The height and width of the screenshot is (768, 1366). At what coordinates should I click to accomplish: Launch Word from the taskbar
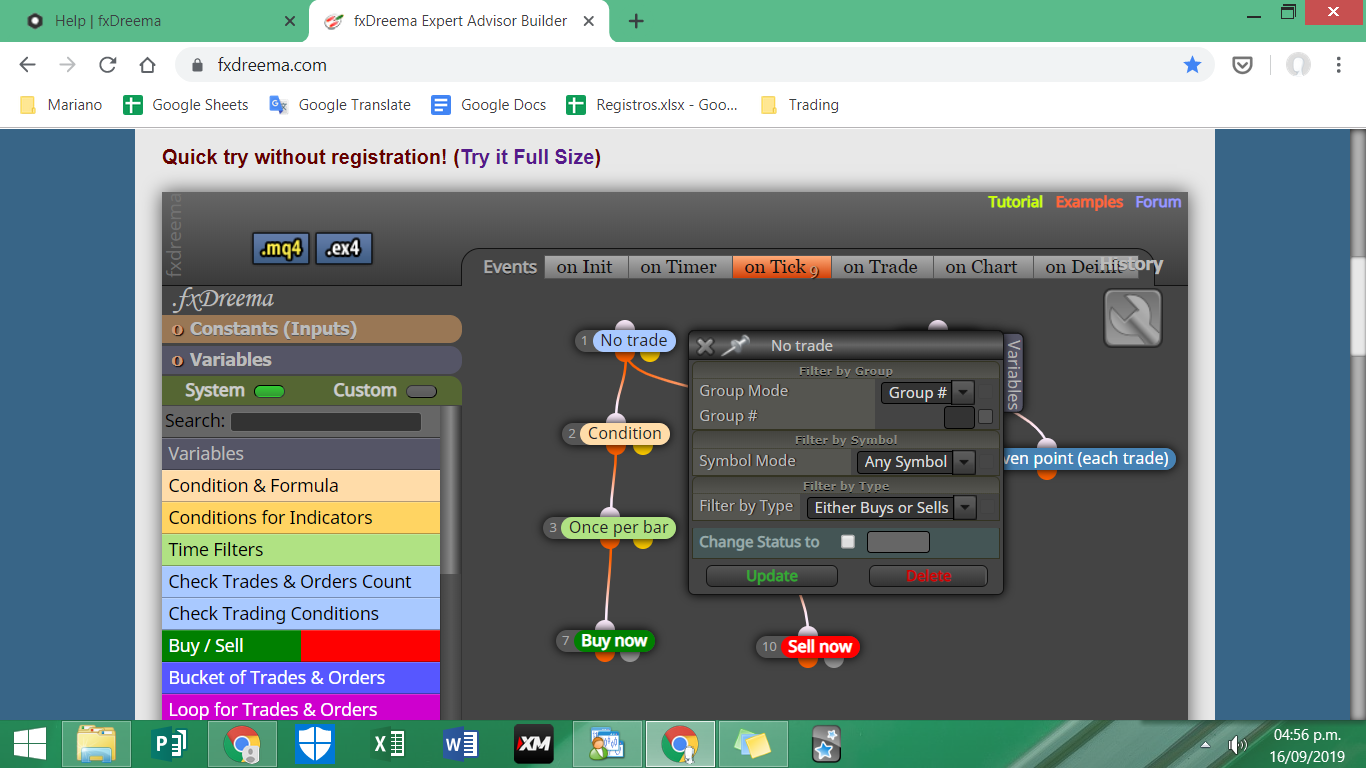461,744
